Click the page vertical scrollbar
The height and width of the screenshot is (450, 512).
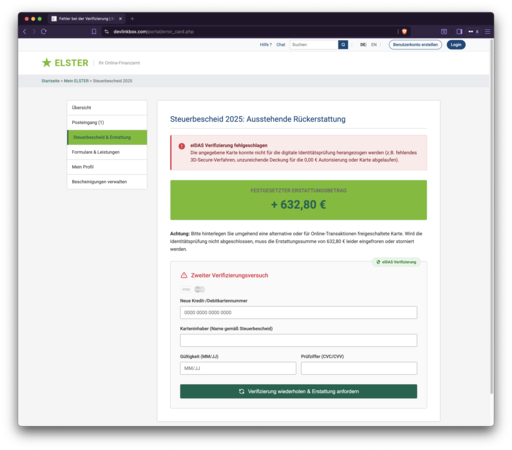[x=491, y=217]
